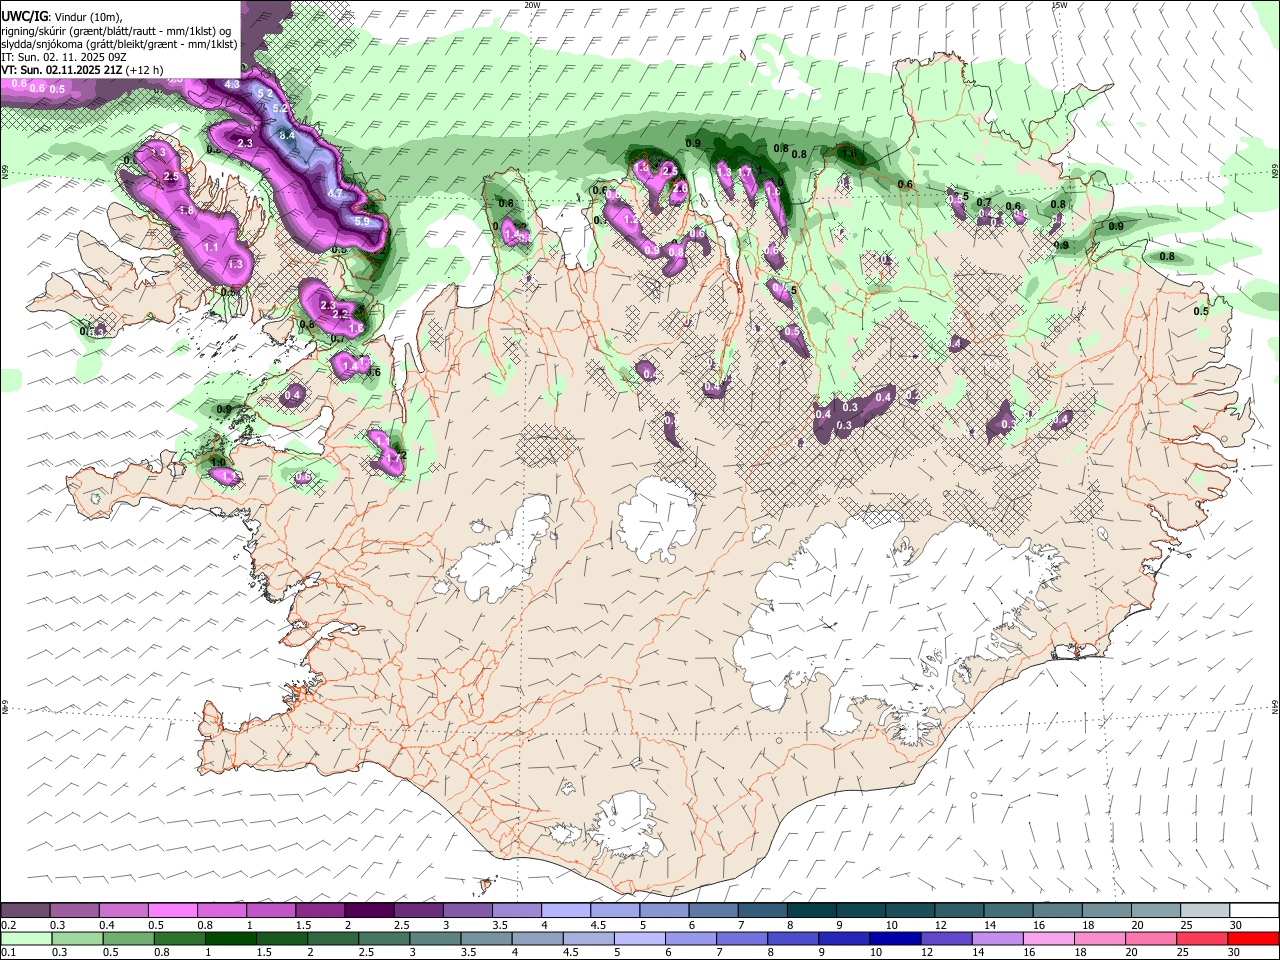Click bright pink snow swatch starting at 0.5

[x=172, y=911]
